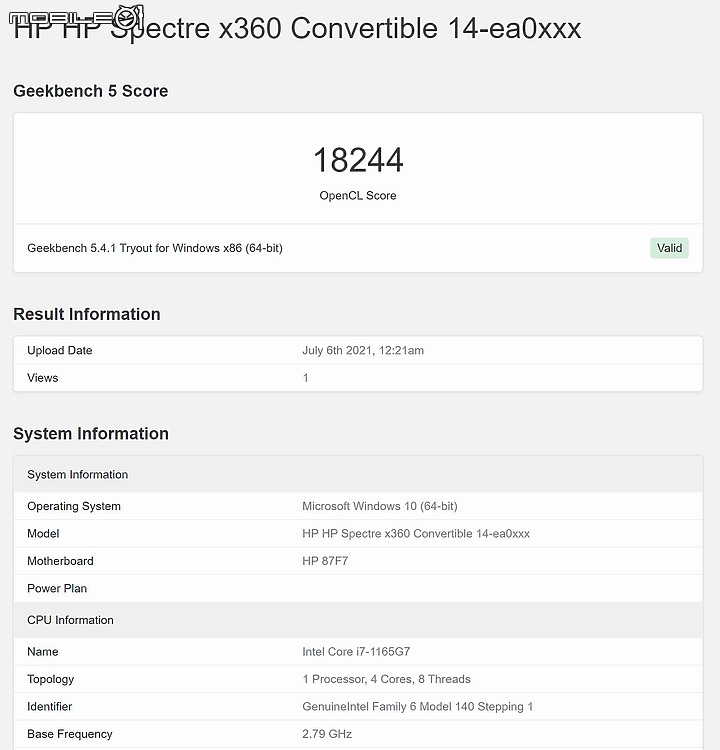Click the Result Information heading

point(87,314)
